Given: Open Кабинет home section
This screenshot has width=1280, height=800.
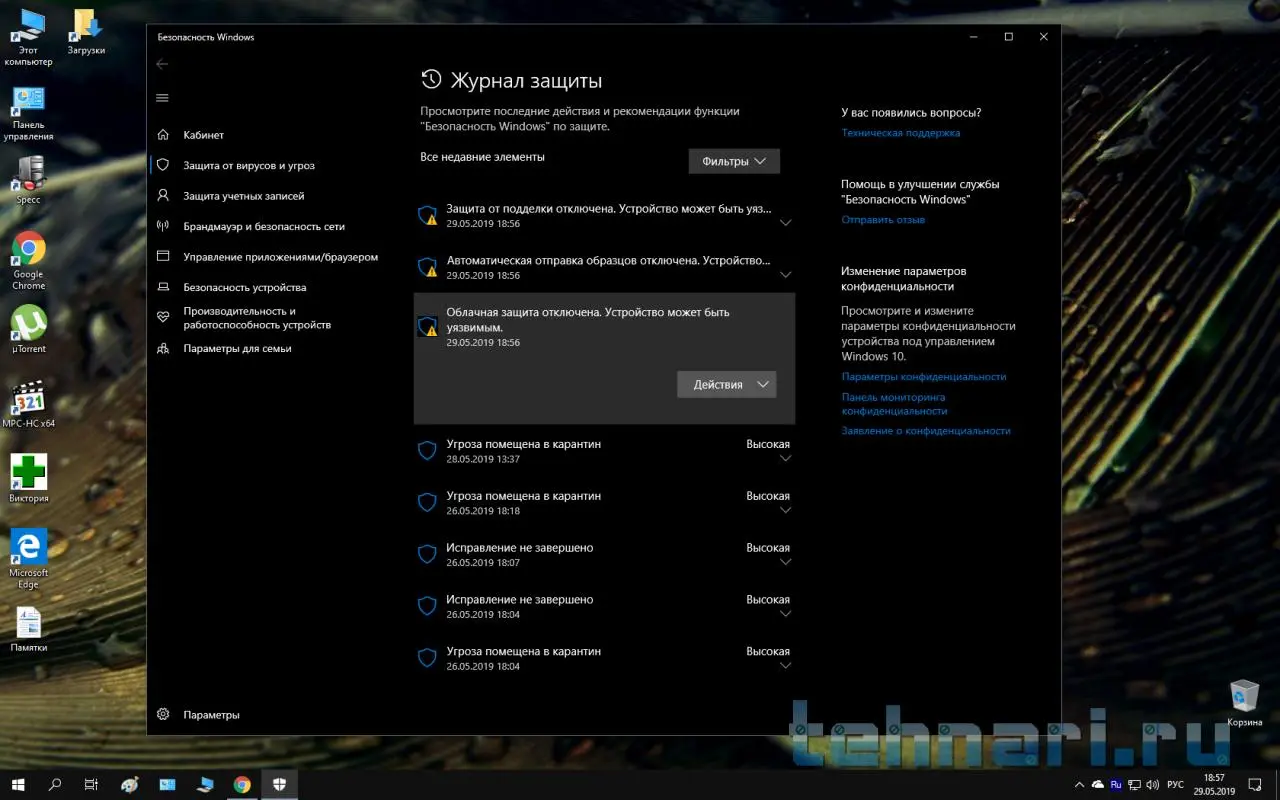Looking at the screenshot, I should pyautogui.click(x=203, y=135).
